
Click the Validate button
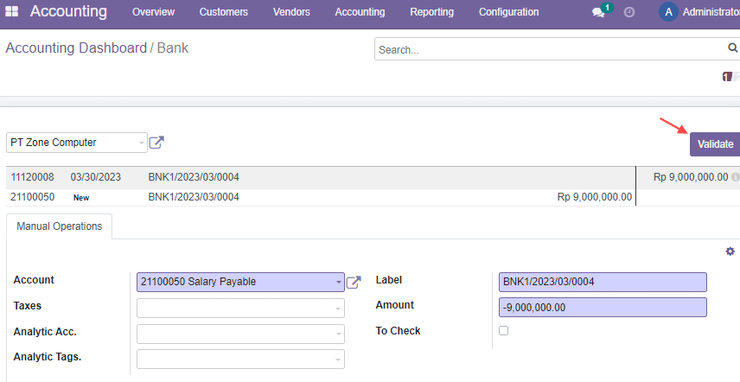(715, 144)
